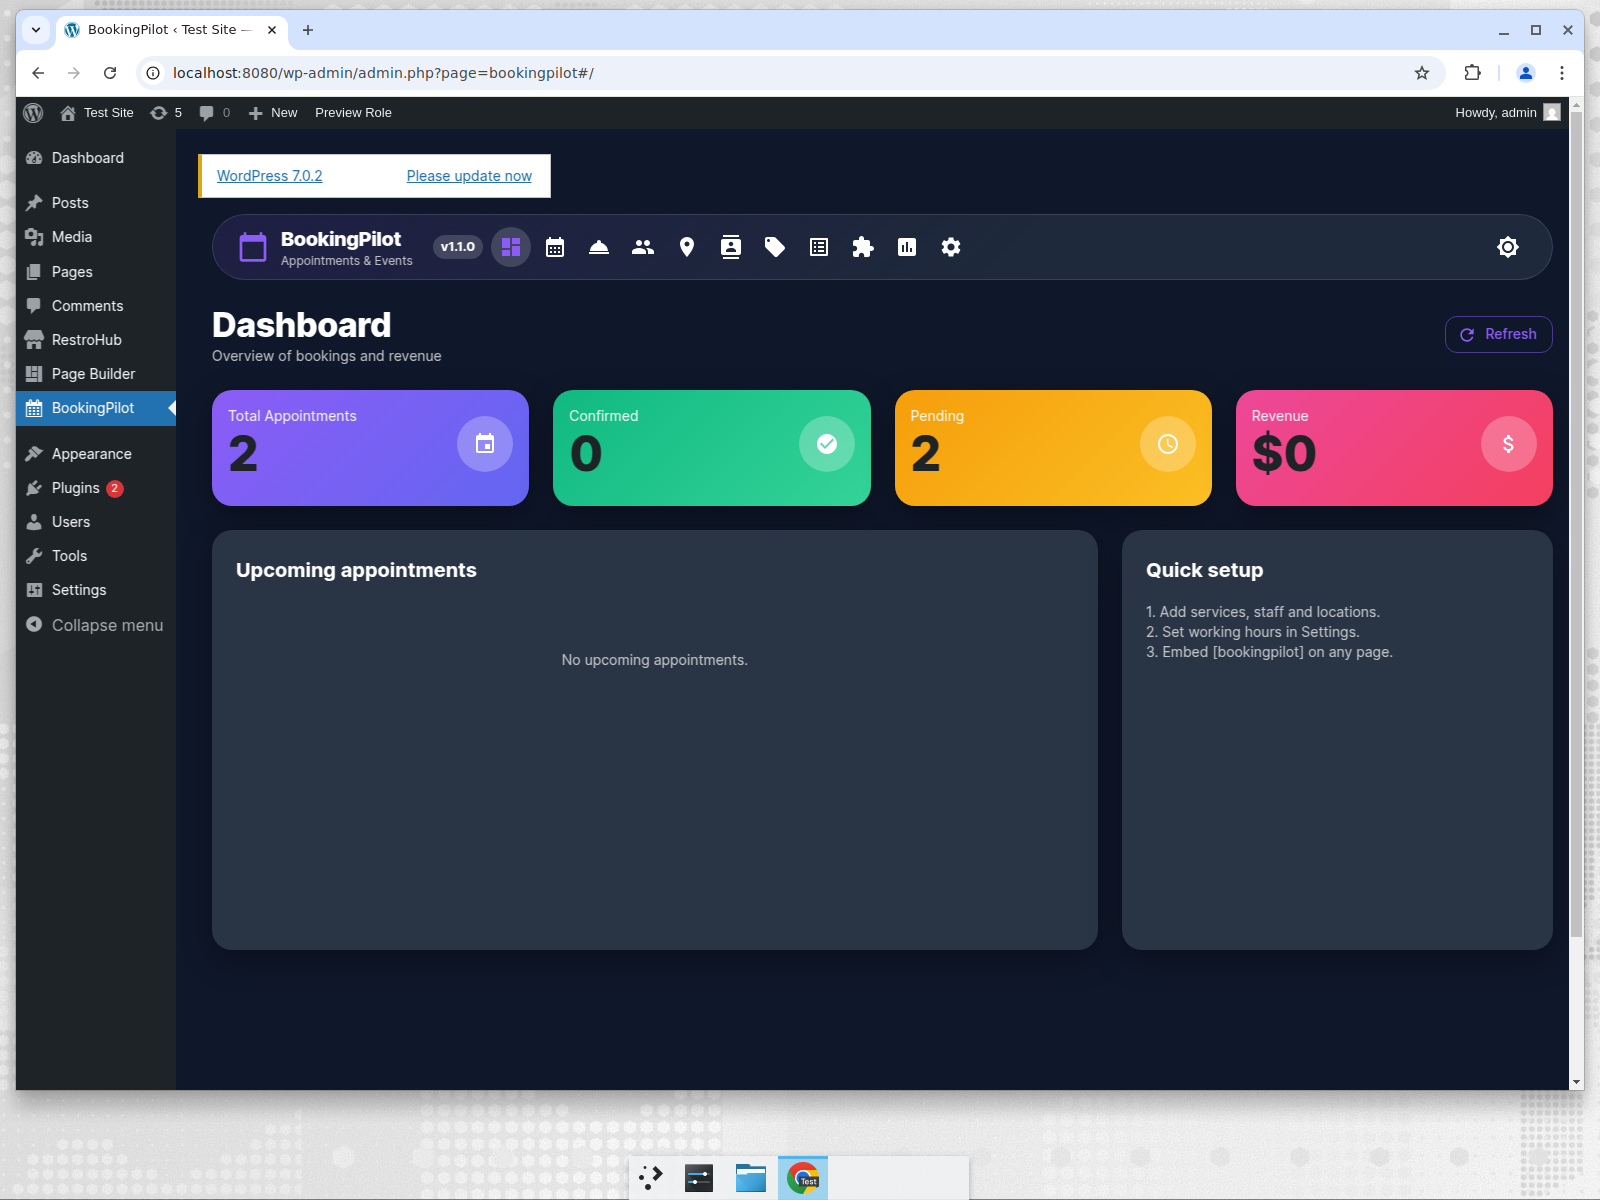Refresh the dashboard data
Viewport: 1600px width, 1200px height.
coord(1498,334)
